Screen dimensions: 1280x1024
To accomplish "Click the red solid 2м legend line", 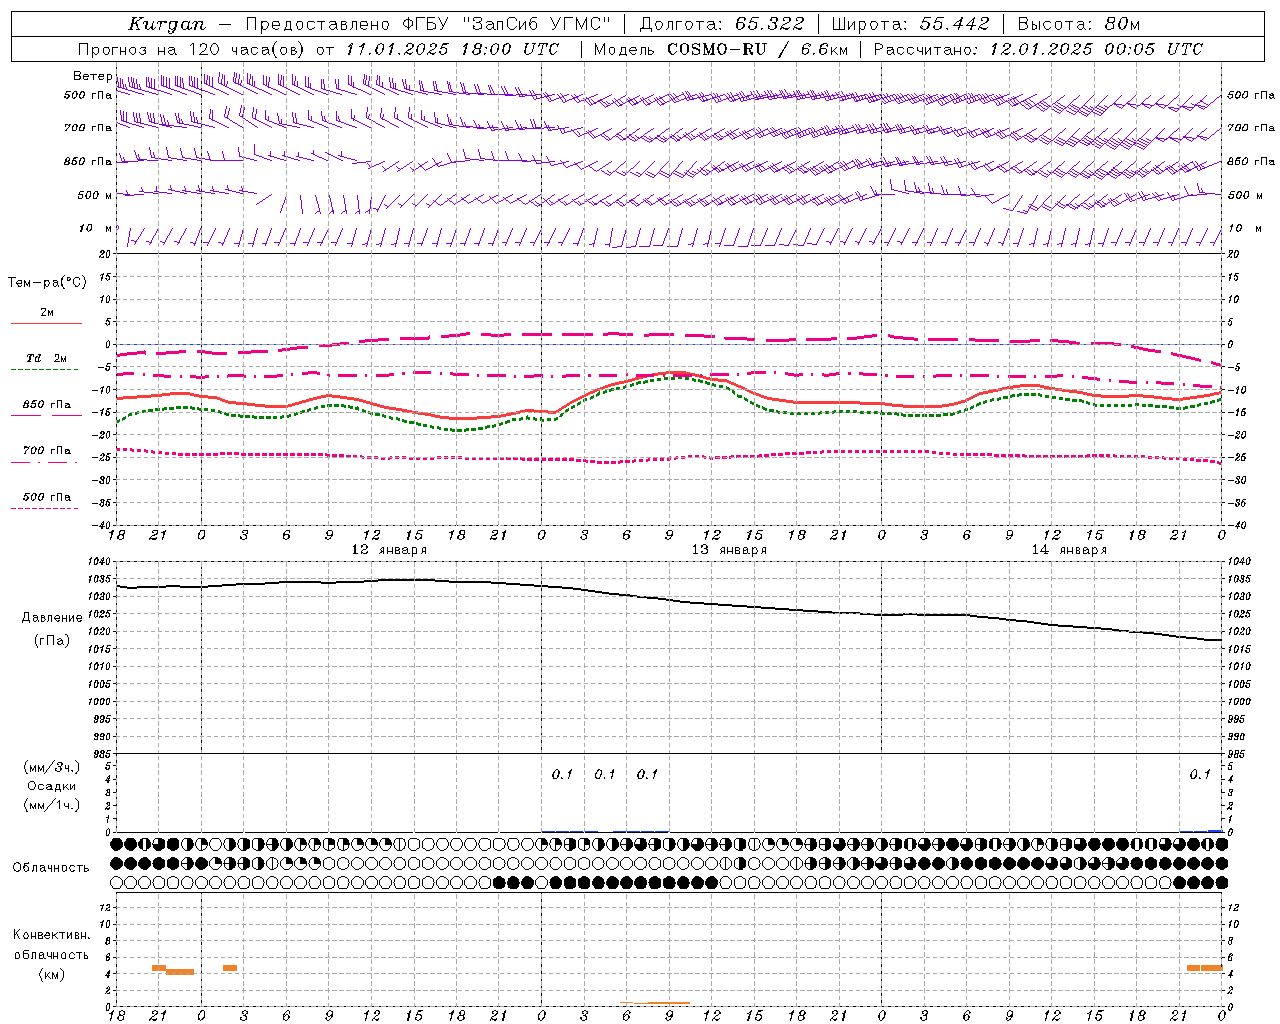I will (46, 323).
